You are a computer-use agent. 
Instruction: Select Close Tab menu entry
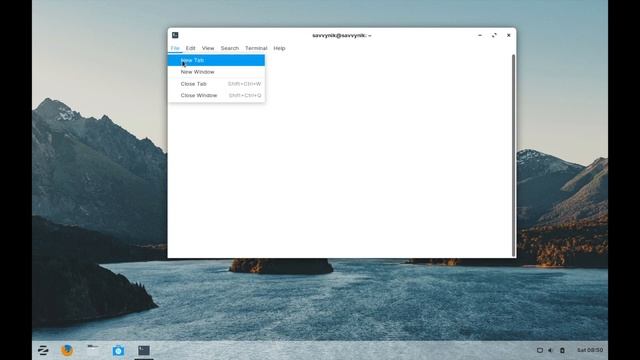point(216,84)
